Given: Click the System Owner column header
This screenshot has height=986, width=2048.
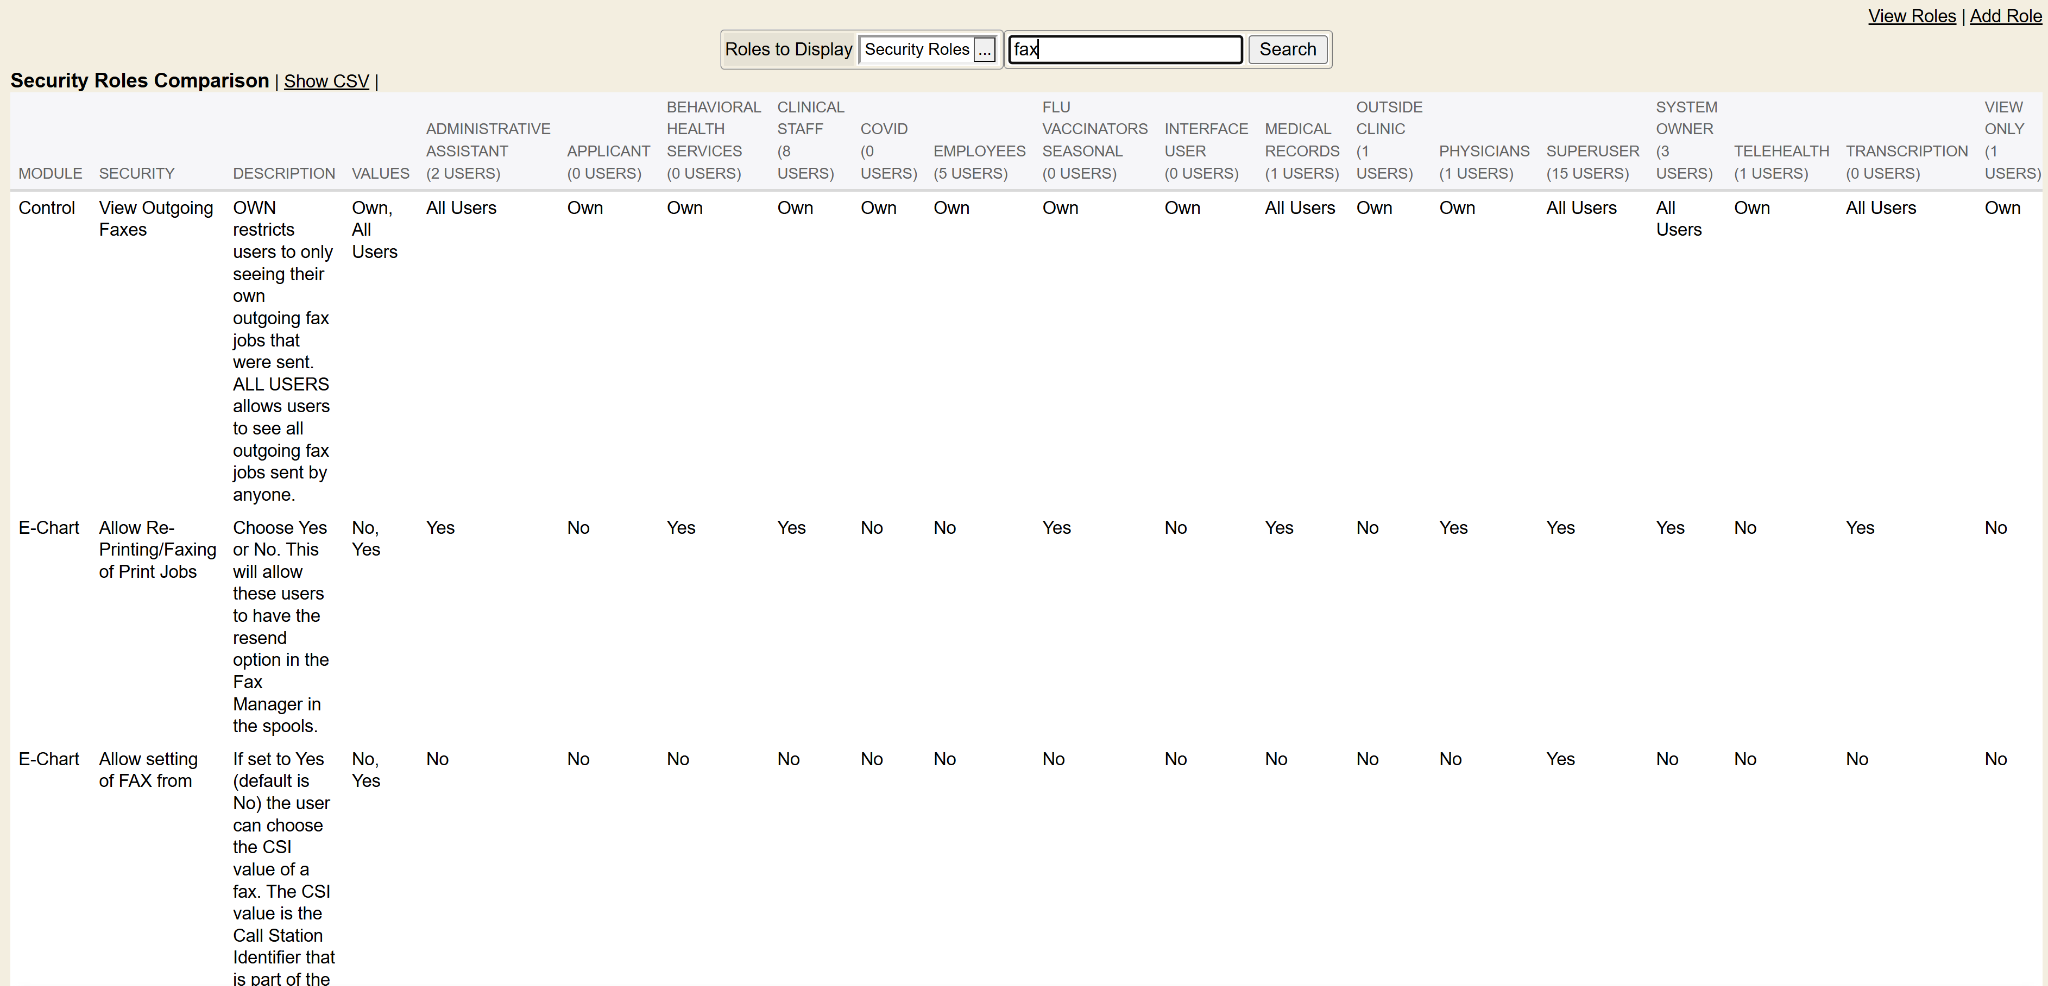Looking at the screenshot, I should (1685, 140).
